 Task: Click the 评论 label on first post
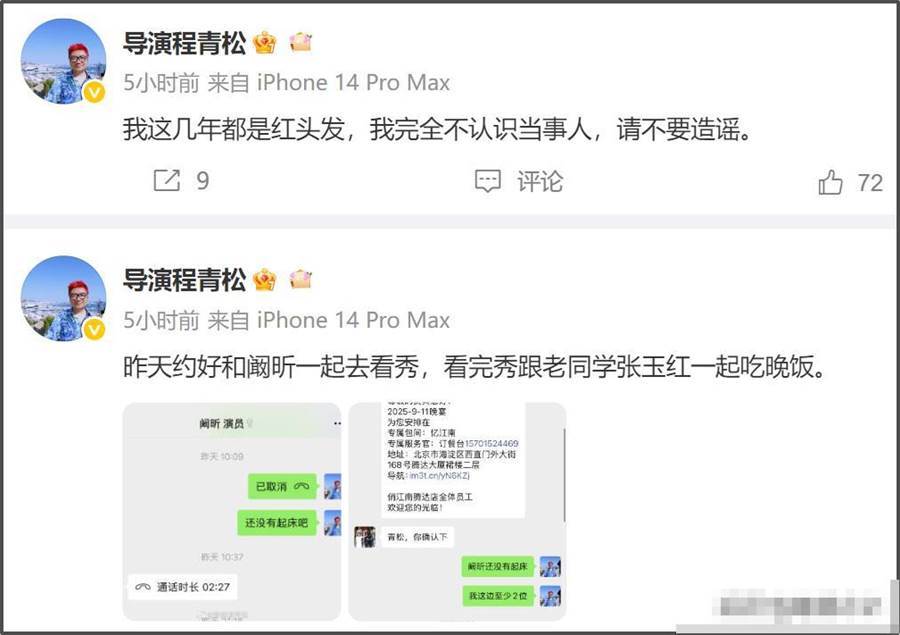click(x=540, y=182)
